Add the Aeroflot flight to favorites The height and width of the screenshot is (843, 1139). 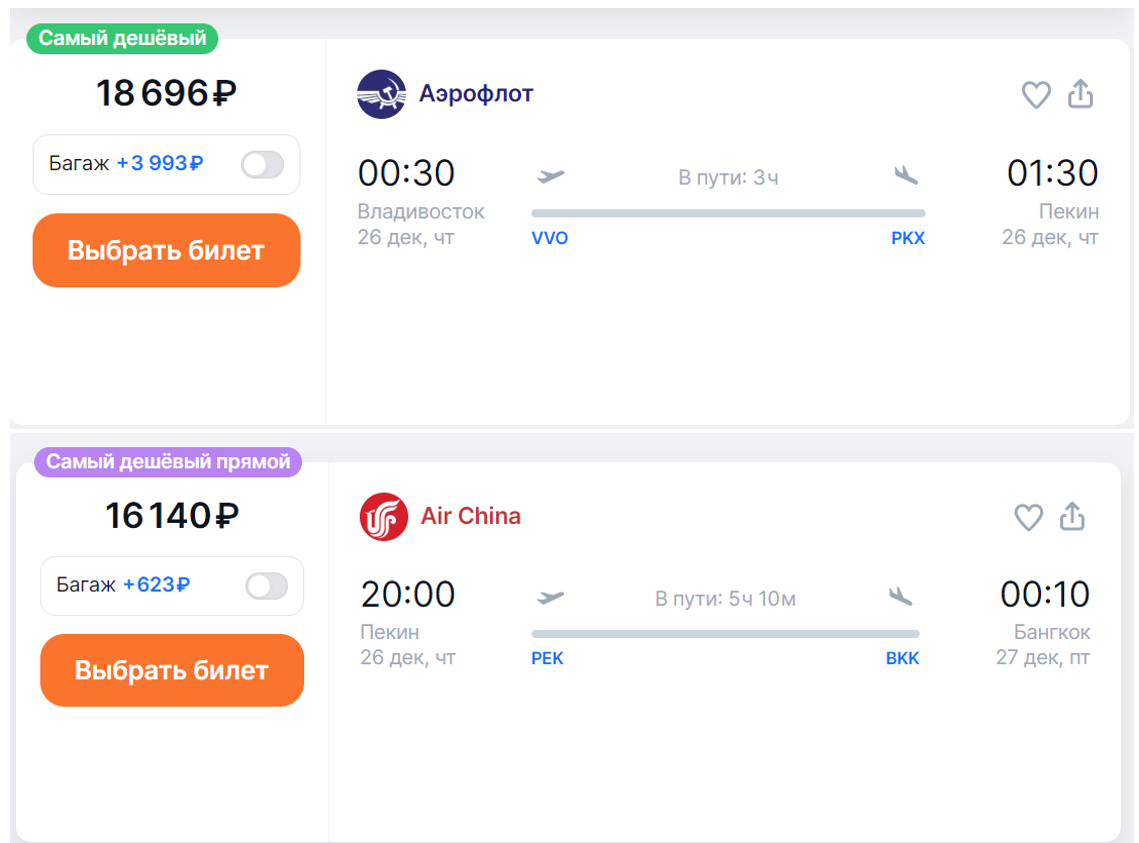click(1035, 95)
